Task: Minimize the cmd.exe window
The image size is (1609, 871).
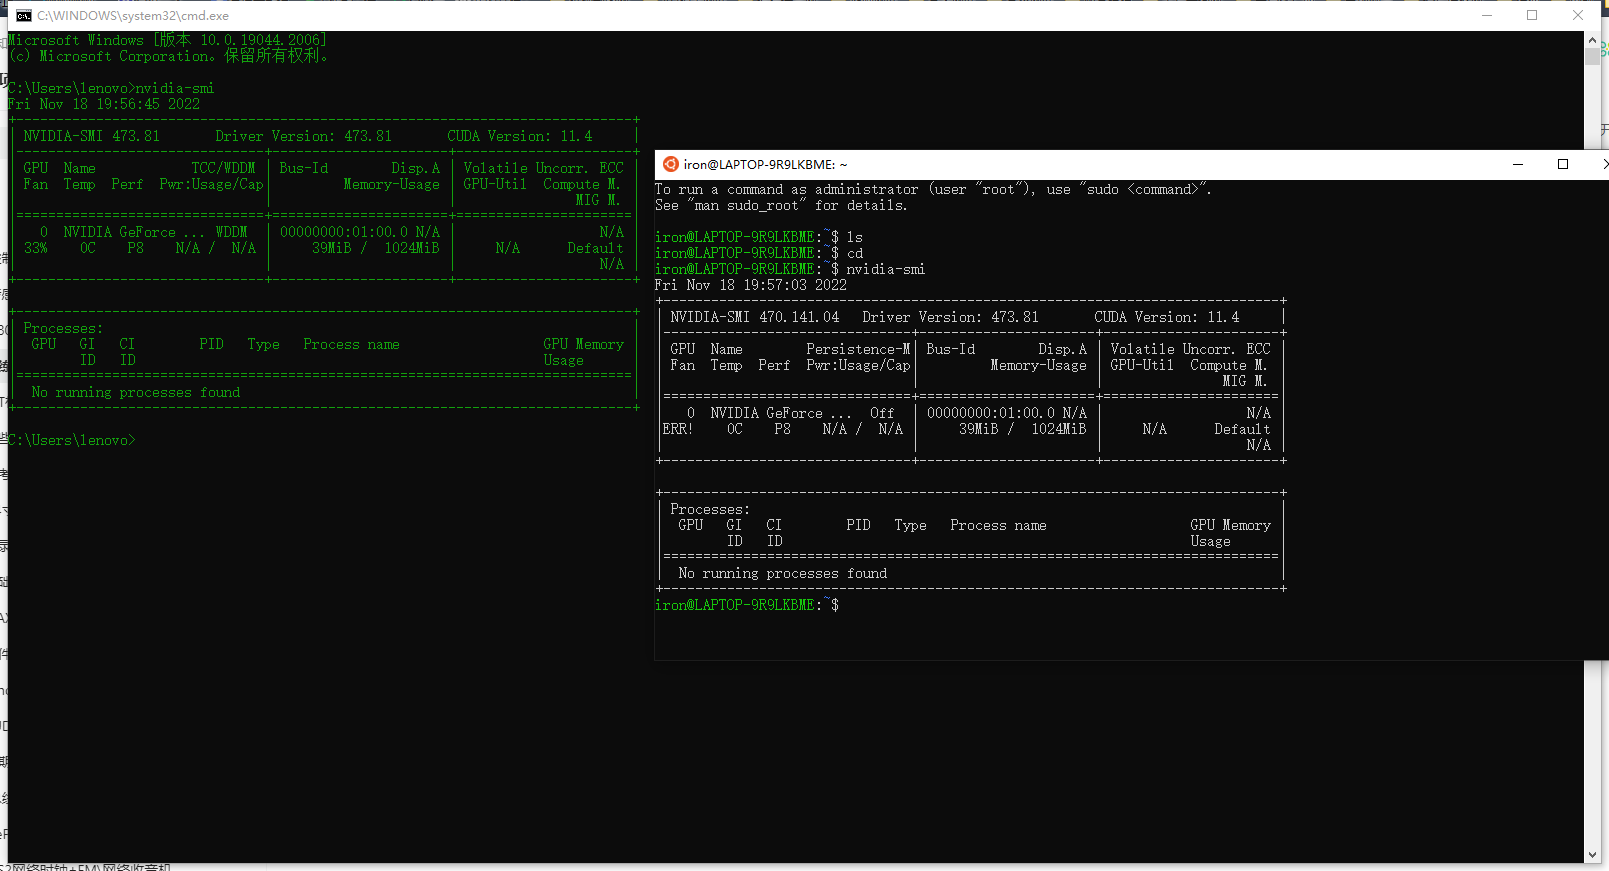Action: coord(1487,15)
